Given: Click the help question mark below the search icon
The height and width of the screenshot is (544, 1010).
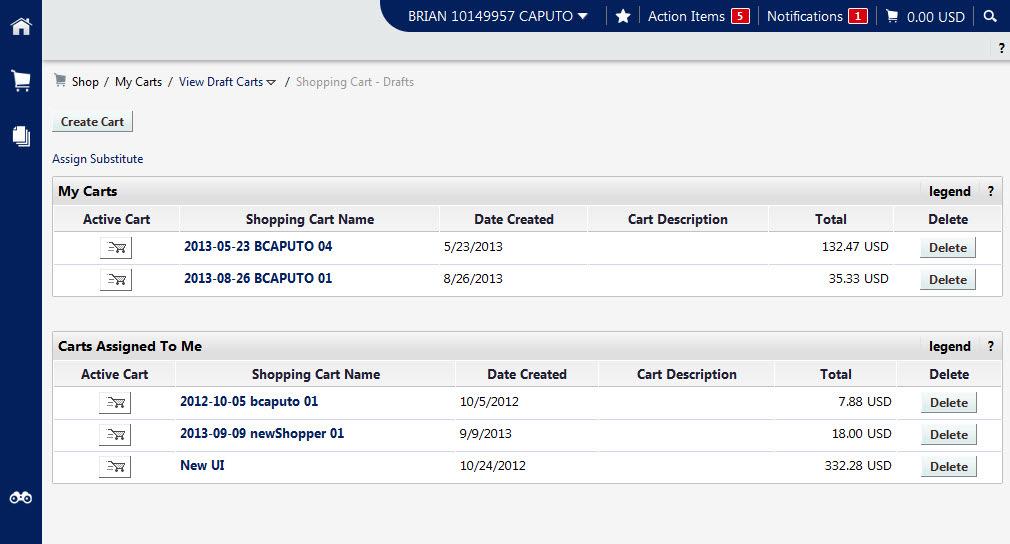Looking at the screenshot, I should [x=1001, y=48].
